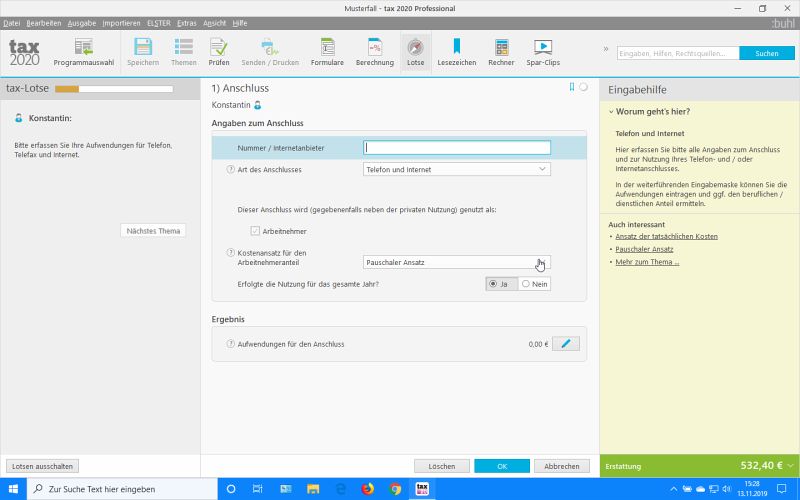Open link Ansatz der tatsächlichen Kosten
This screenshot has width=800, height=500.
(666, 236)
